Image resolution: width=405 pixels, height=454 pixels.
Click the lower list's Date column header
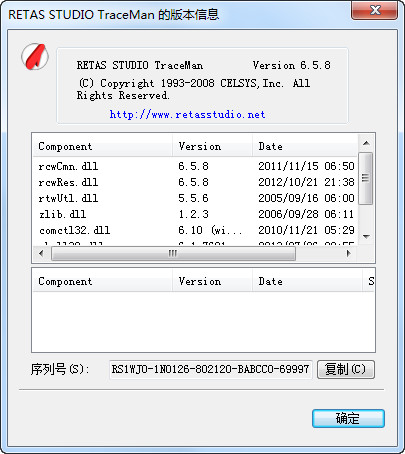pos(307,281)
